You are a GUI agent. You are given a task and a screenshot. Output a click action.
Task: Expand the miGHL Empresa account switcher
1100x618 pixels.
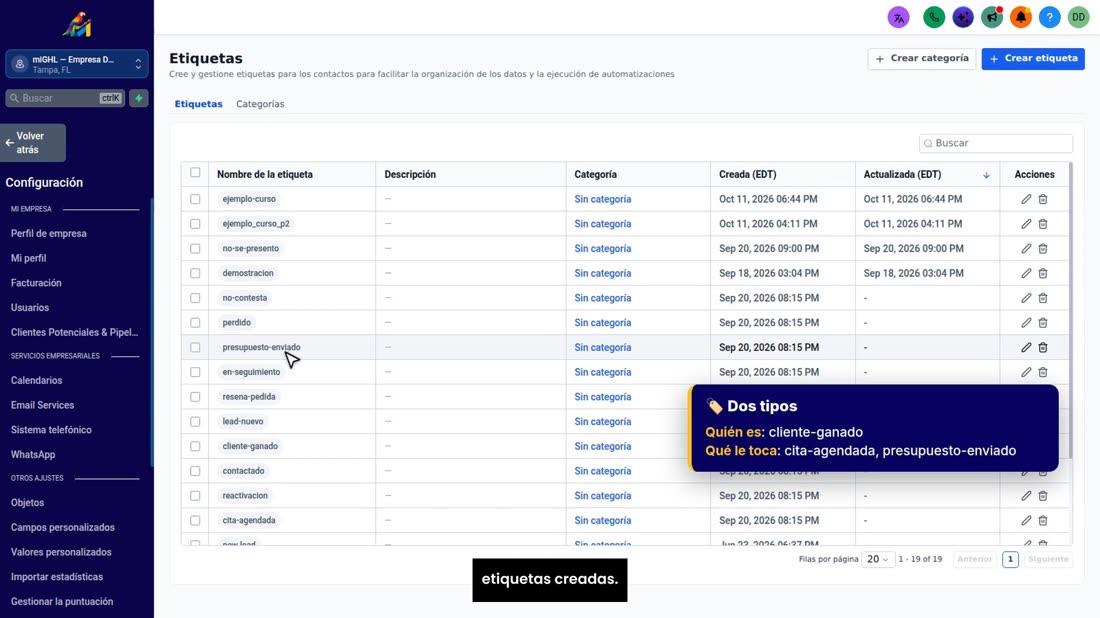point(77,64)
